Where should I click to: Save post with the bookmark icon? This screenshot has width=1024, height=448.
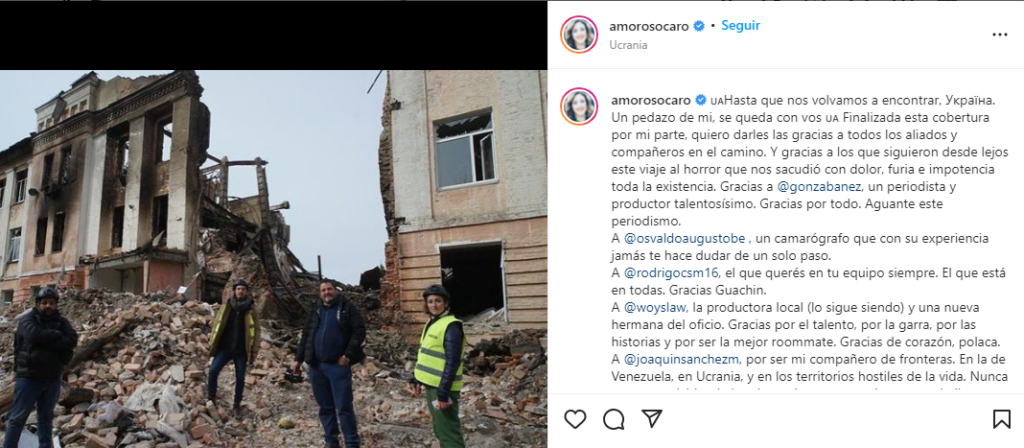[1001, 419]
